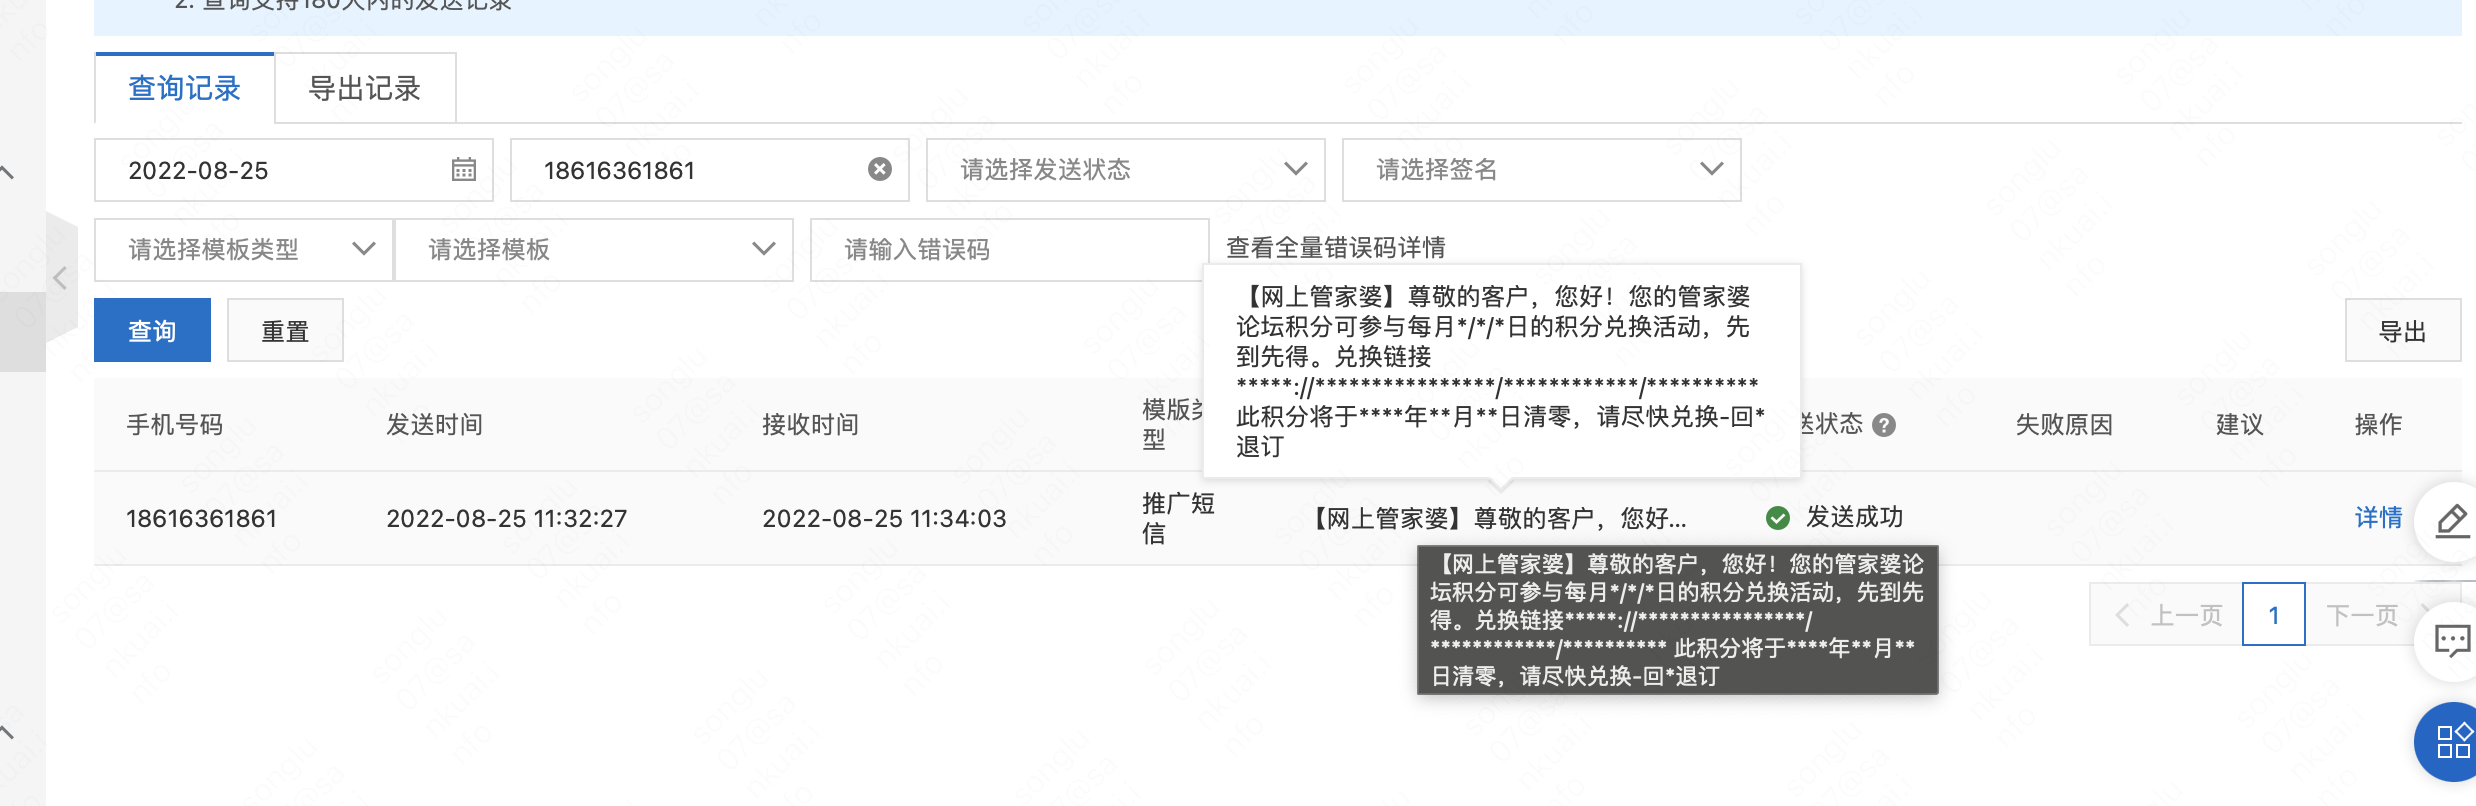Clear the phone number with X icon

pos(879,170)
